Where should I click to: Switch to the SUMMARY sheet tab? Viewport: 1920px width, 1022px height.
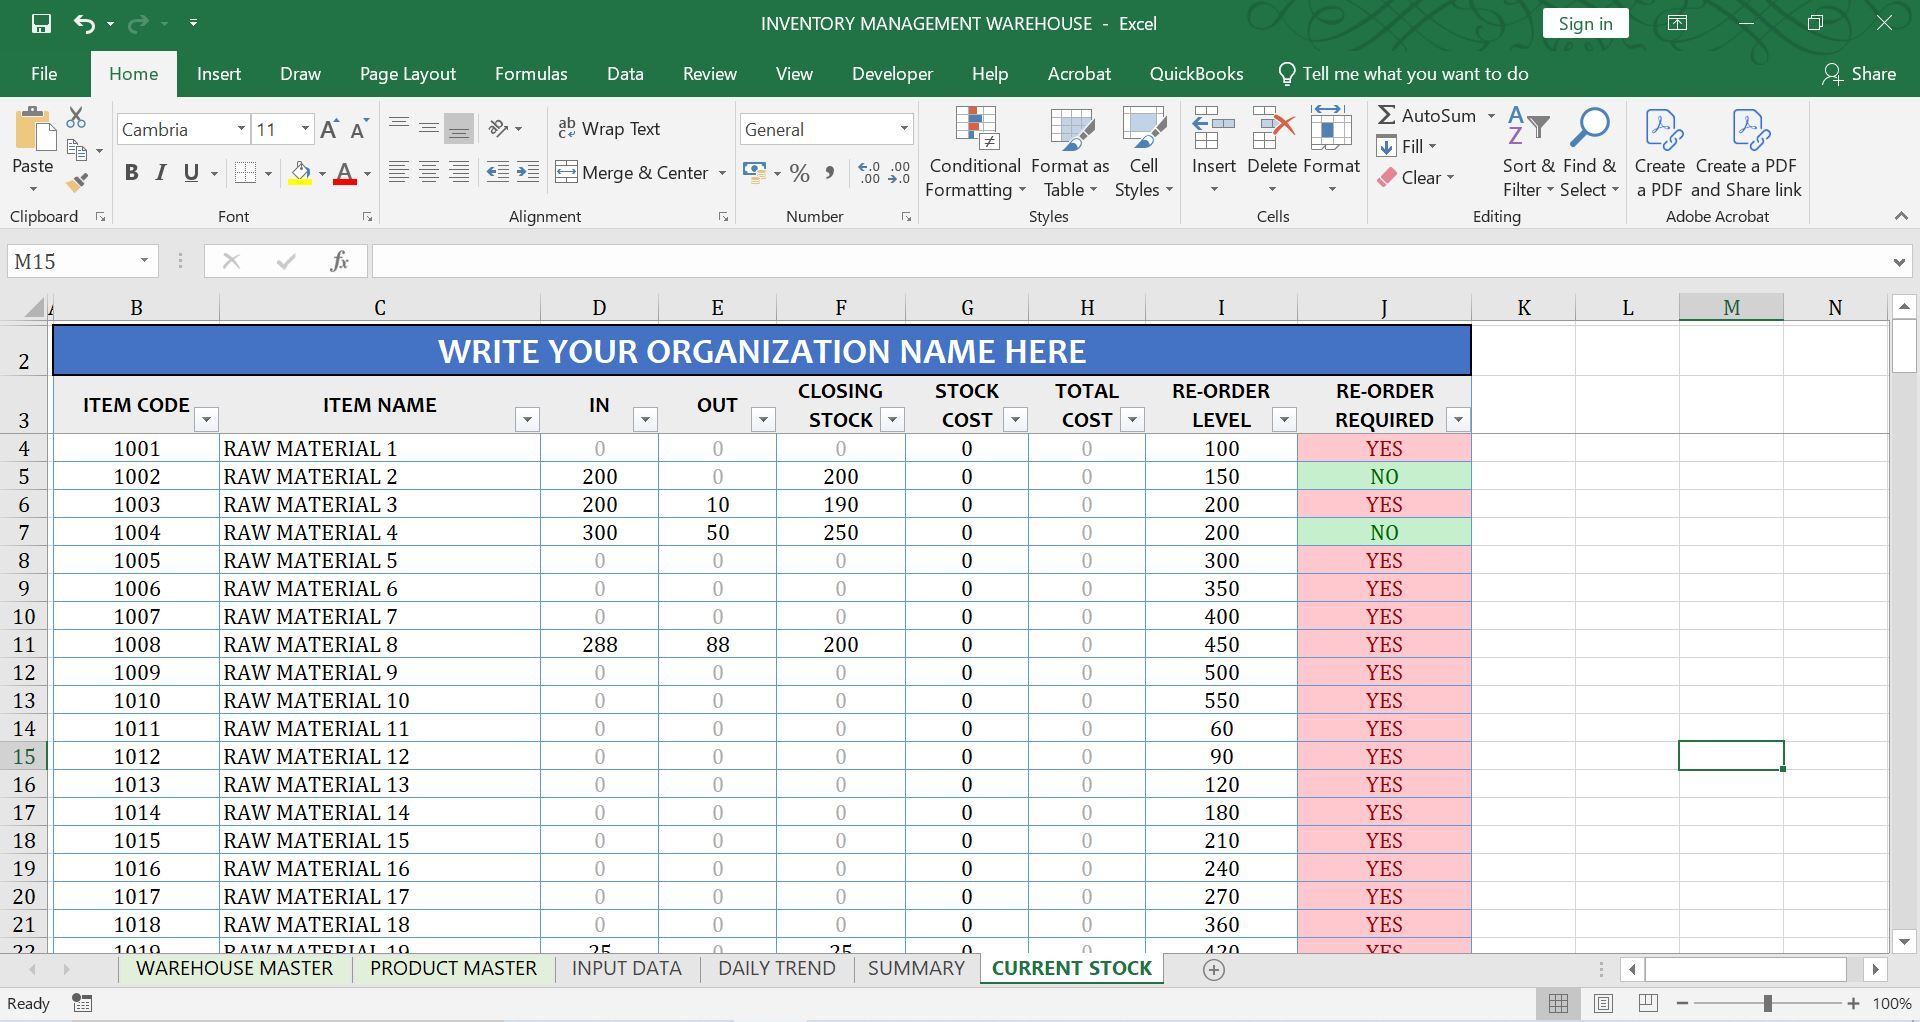916,968
